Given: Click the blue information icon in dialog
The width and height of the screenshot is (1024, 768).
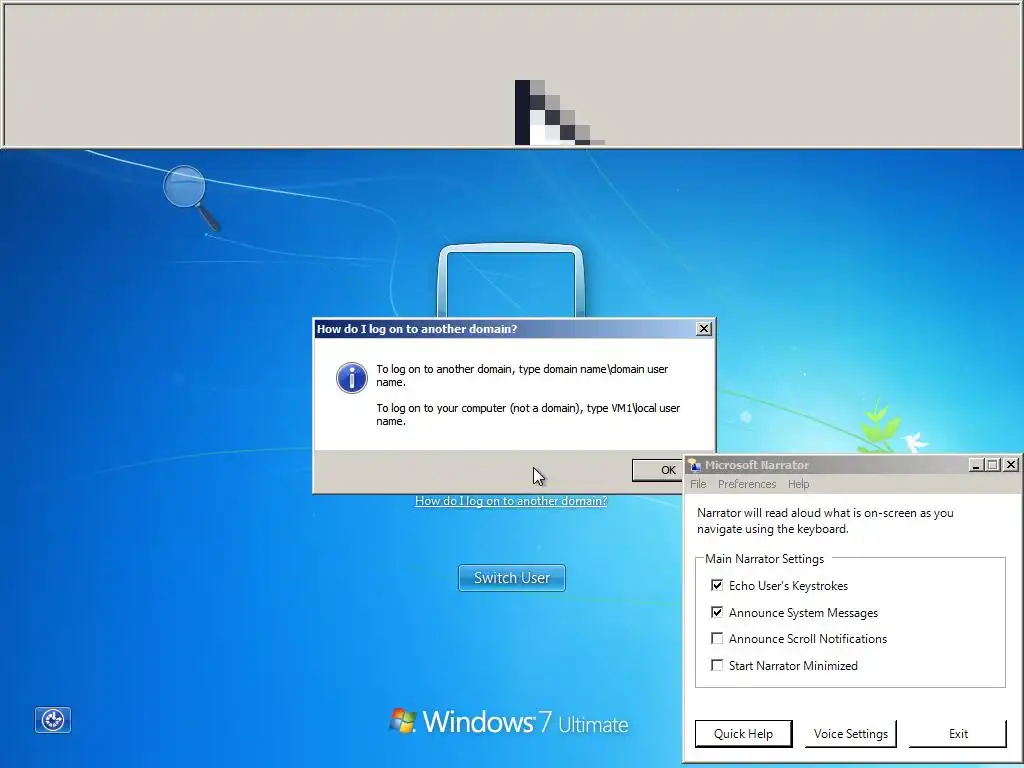Looking at the screenshot, I should click(x=351, y=378).
